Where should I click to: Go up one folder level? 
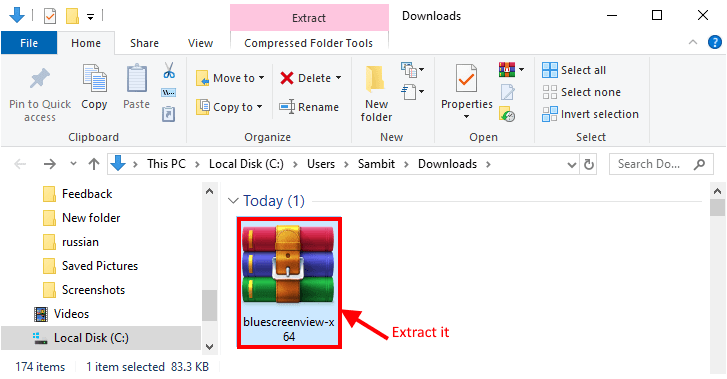pyautogui.click(x=94, y=164)
